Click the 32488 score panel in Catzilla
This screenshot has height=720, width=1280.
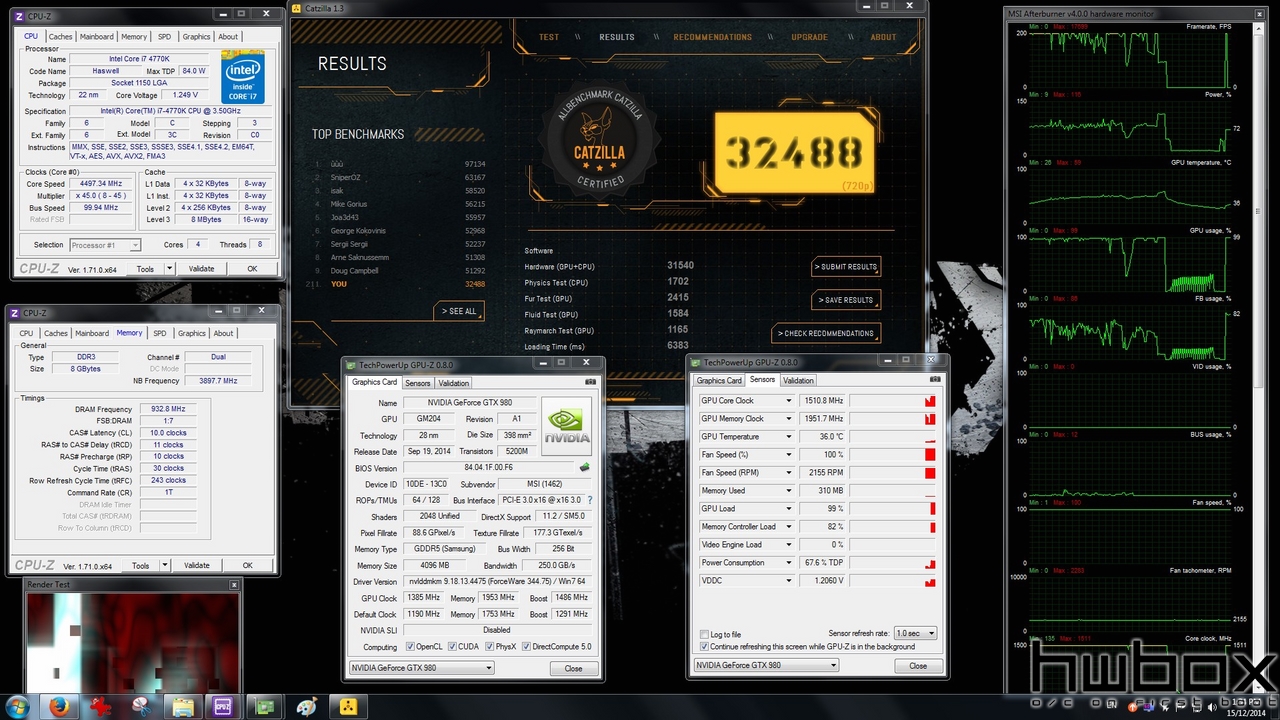794,152
